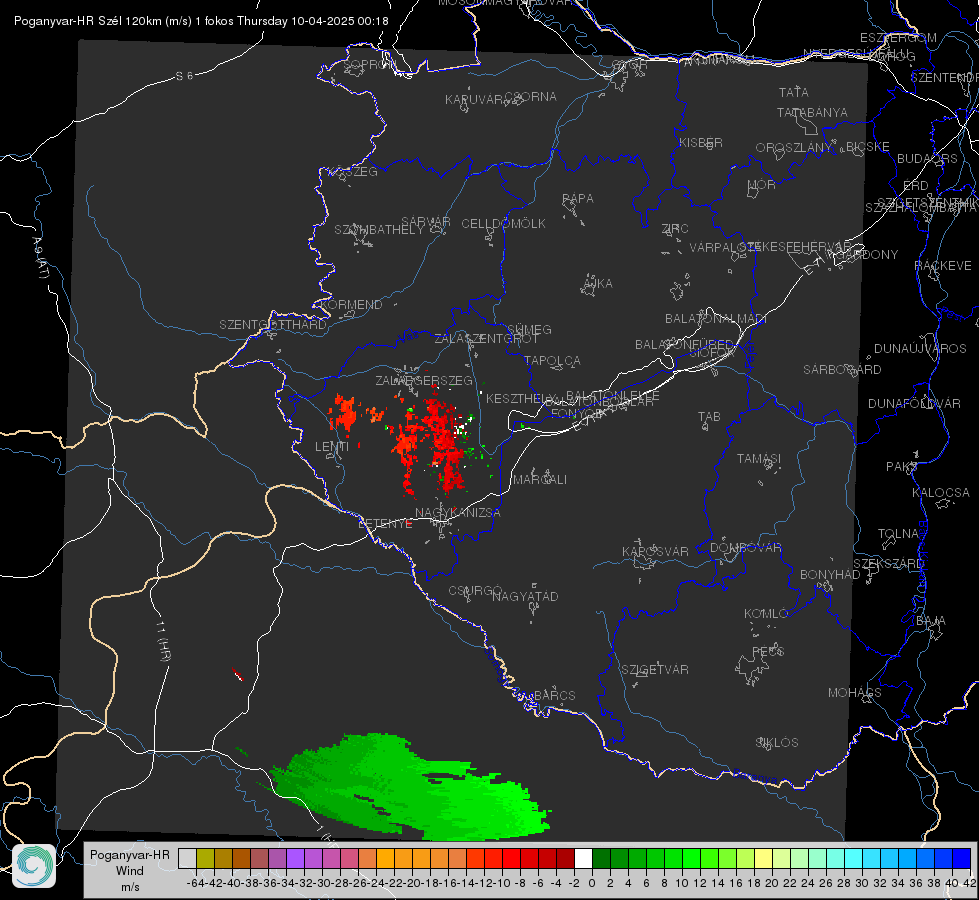Click the TAMÁSI city label
The width and height of the screenshot is (979, 900).
coord(759,458)
